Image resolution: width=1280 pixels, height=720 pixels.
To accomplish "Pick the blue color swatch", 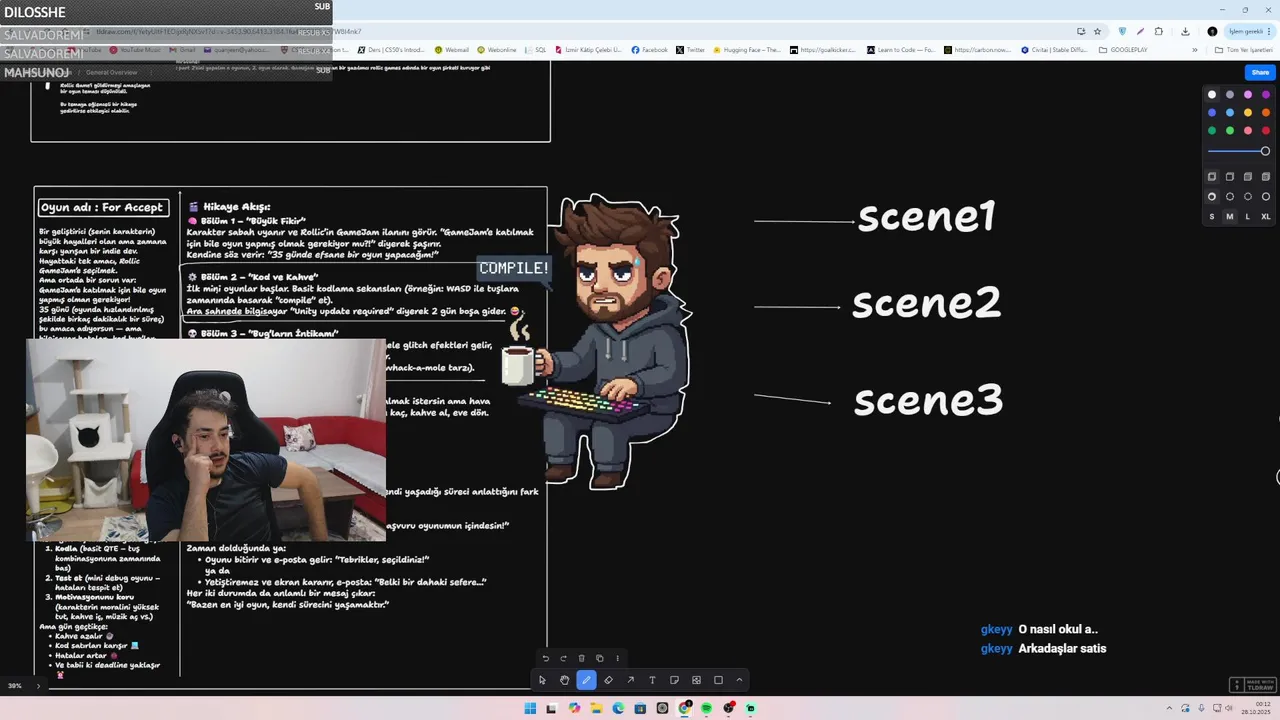I will (x=1212, y=113).
